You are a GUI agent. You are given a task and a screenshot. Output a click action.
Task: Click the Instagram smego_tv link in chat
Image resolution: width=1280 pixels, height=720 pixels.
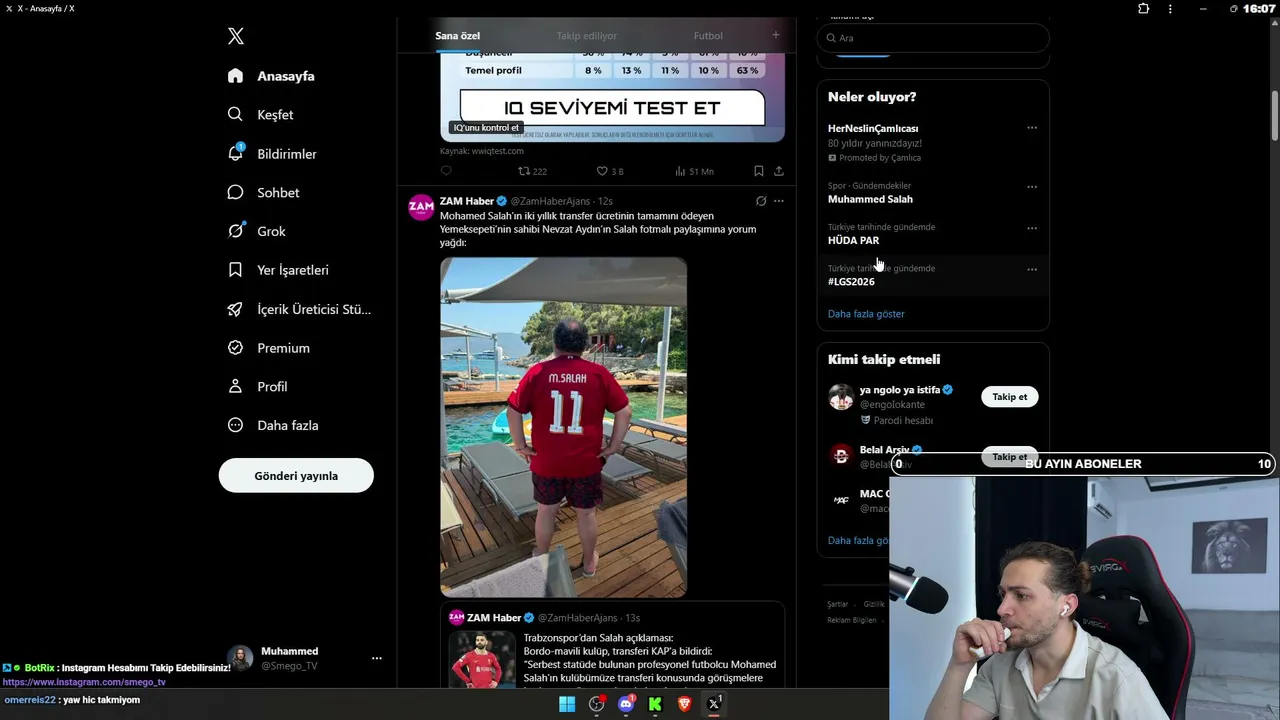tap(84, 682)
